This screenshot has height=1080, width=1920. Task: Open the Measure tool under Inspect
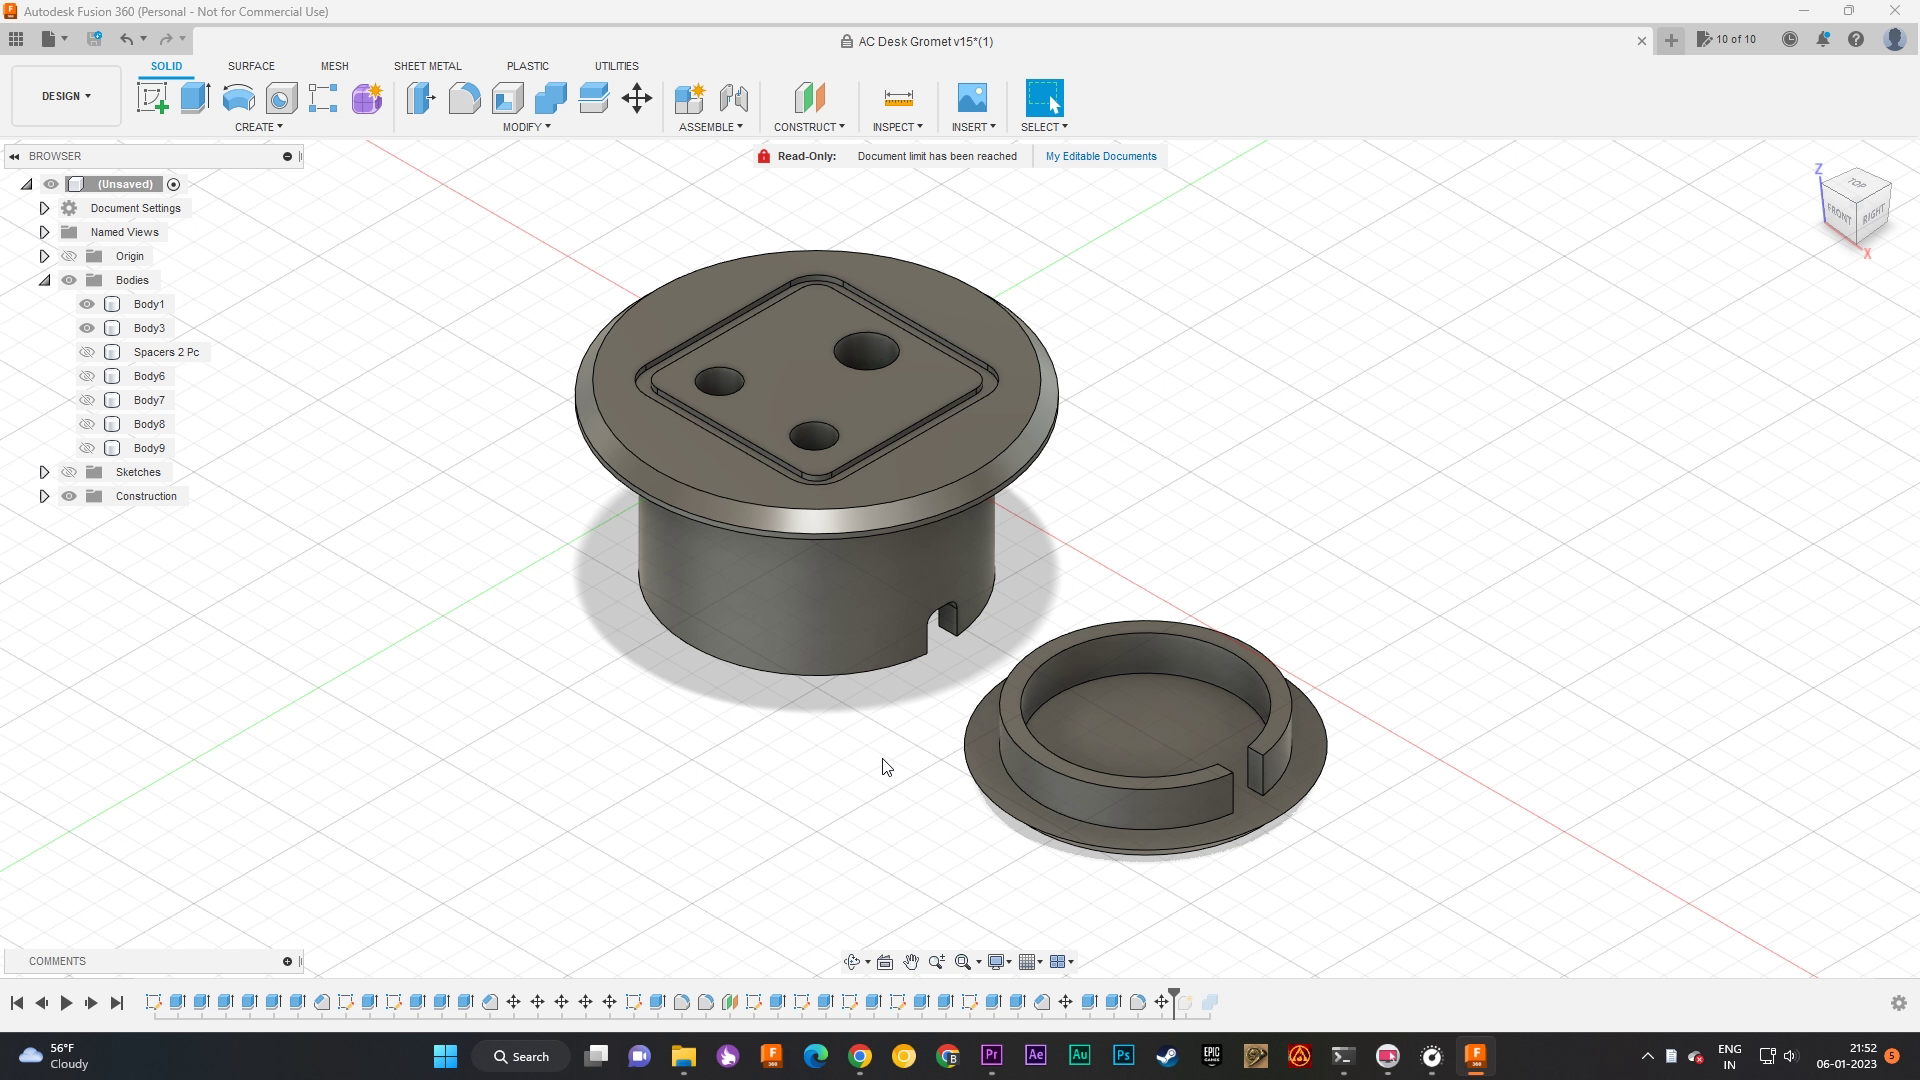point(897,97)
